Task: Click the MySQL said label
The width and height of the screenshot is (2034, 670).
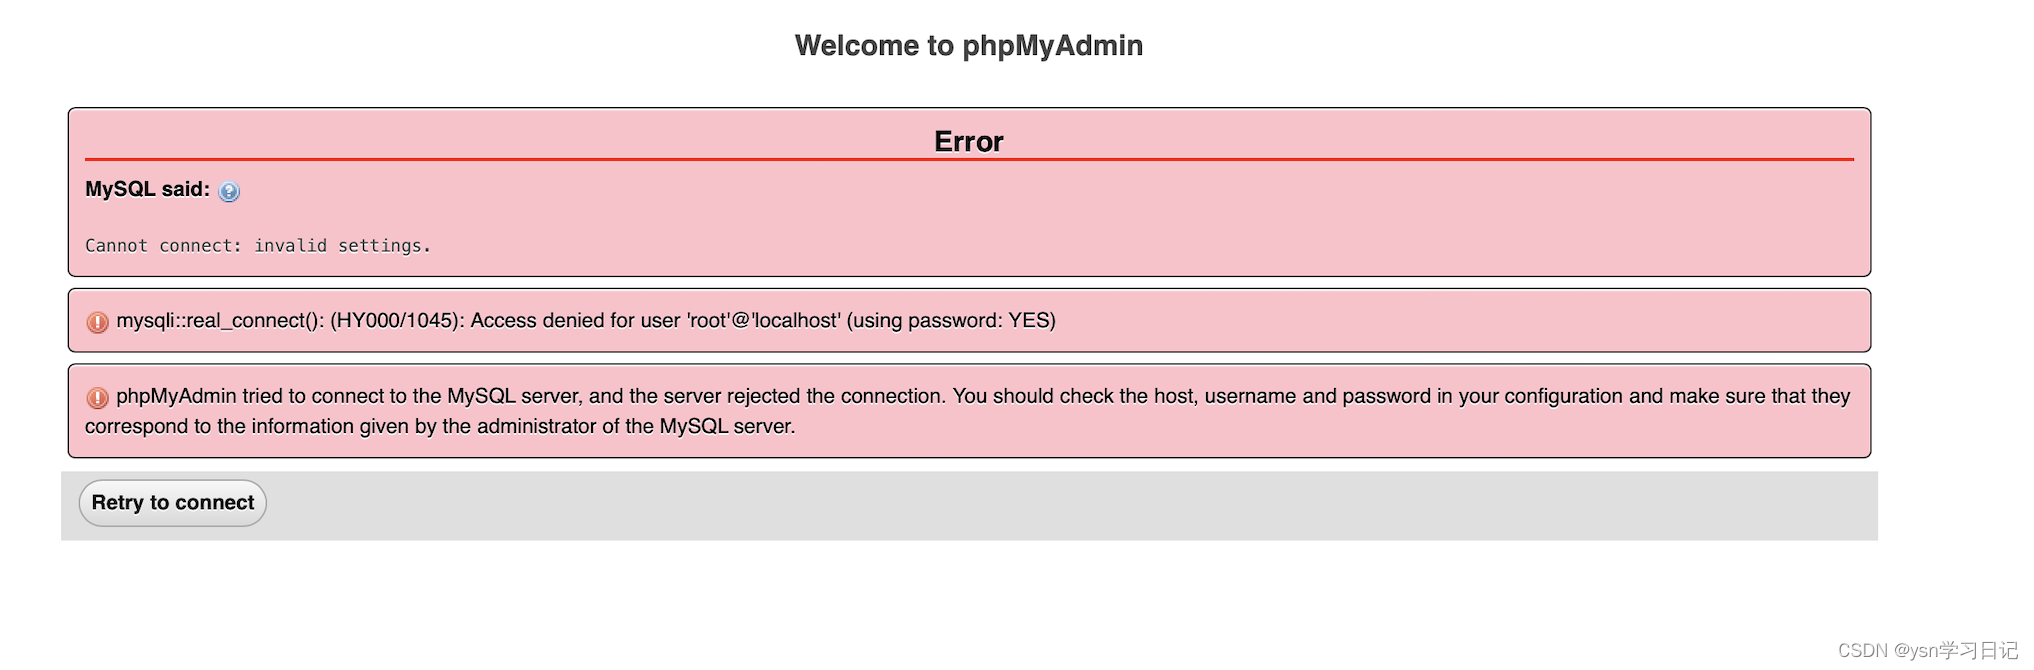Action: [146, 188]
